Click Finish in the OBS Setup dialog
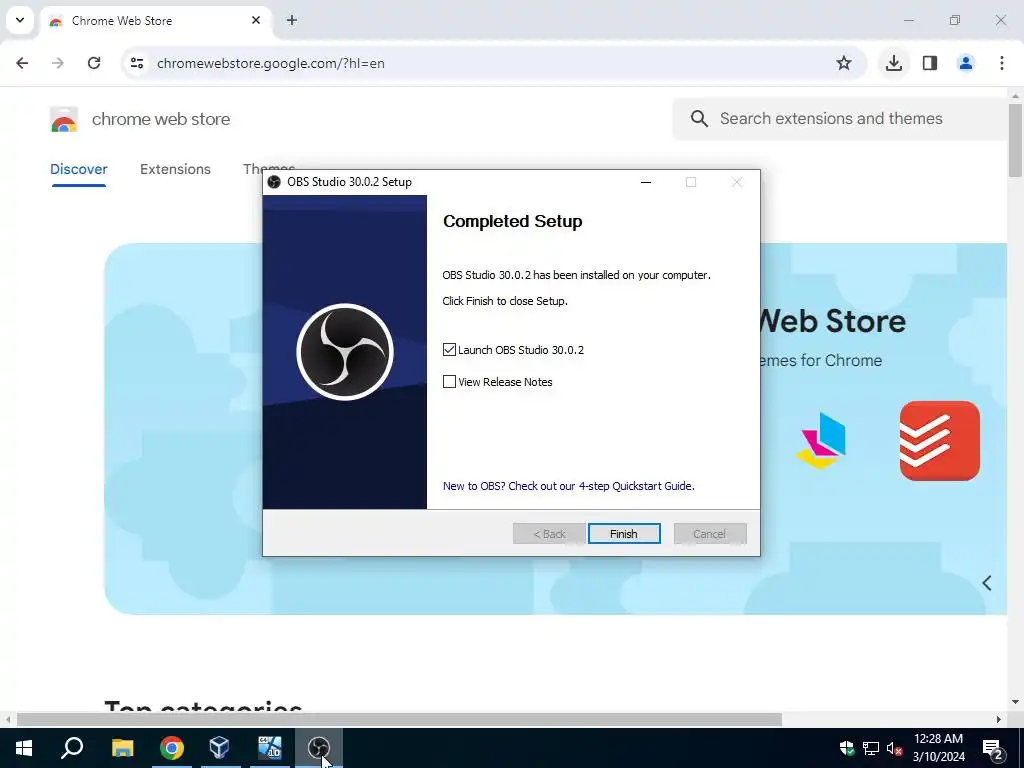The image size is (1024, 768). (x=624, y=534)
